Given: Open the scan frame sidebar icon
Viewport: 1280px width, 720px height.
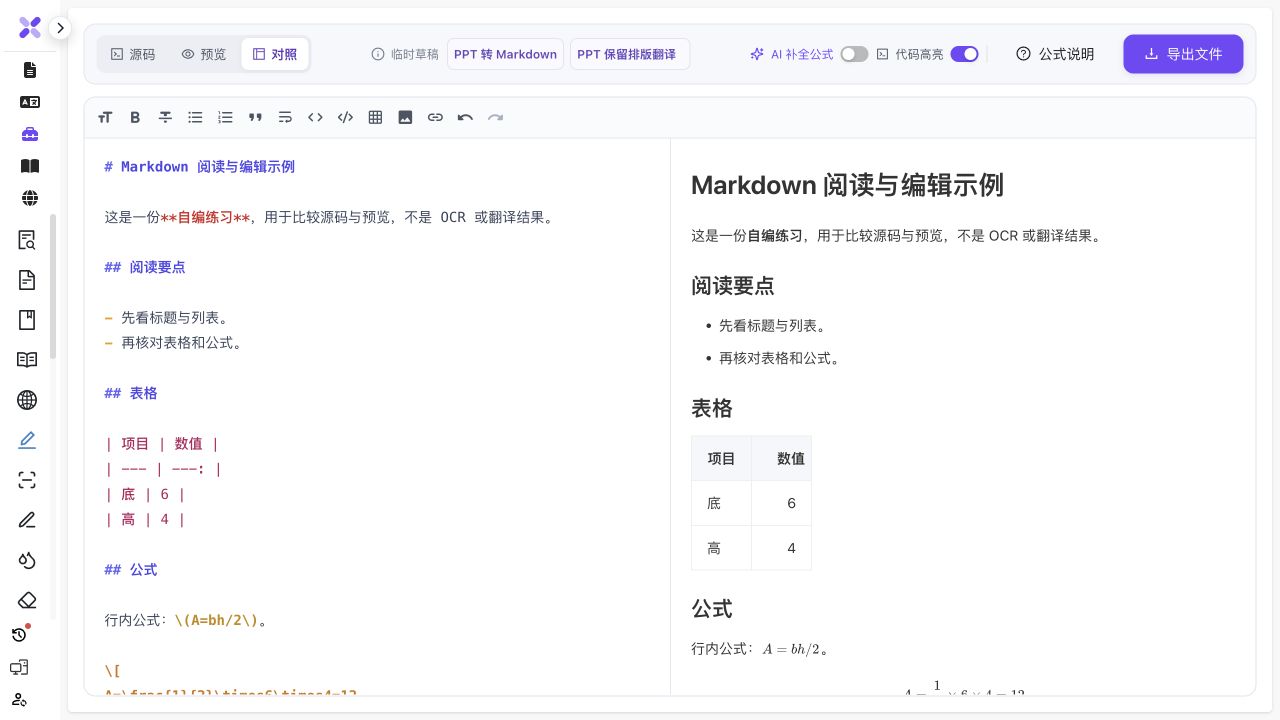Looking at the screenshot, I should (x=27, y=480).
